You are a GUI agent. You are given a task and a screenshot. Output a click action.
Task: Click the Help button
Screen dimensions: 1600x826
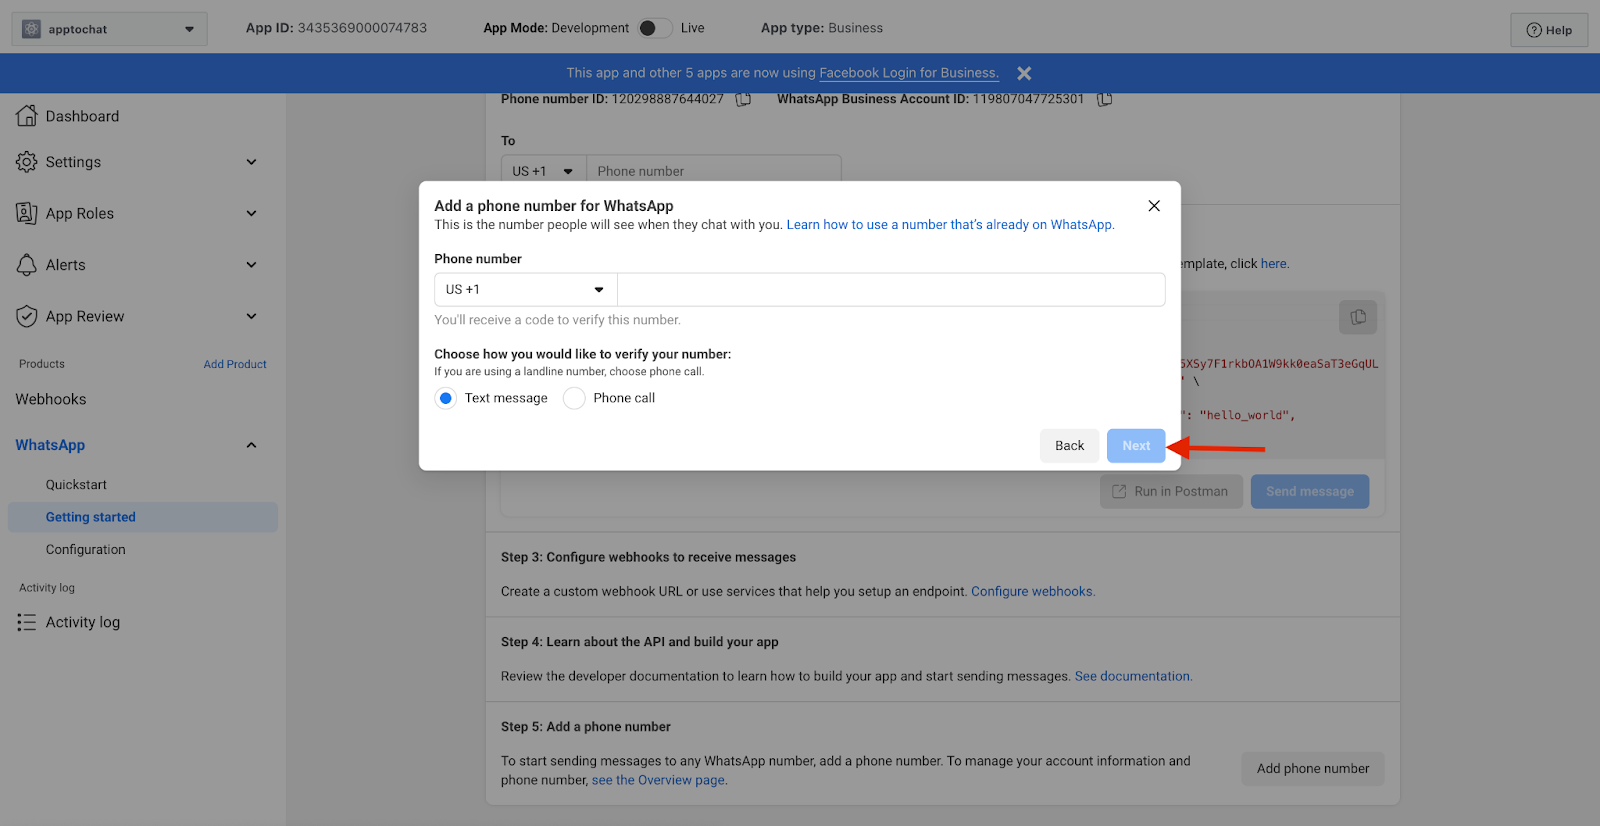(1549, 30)
